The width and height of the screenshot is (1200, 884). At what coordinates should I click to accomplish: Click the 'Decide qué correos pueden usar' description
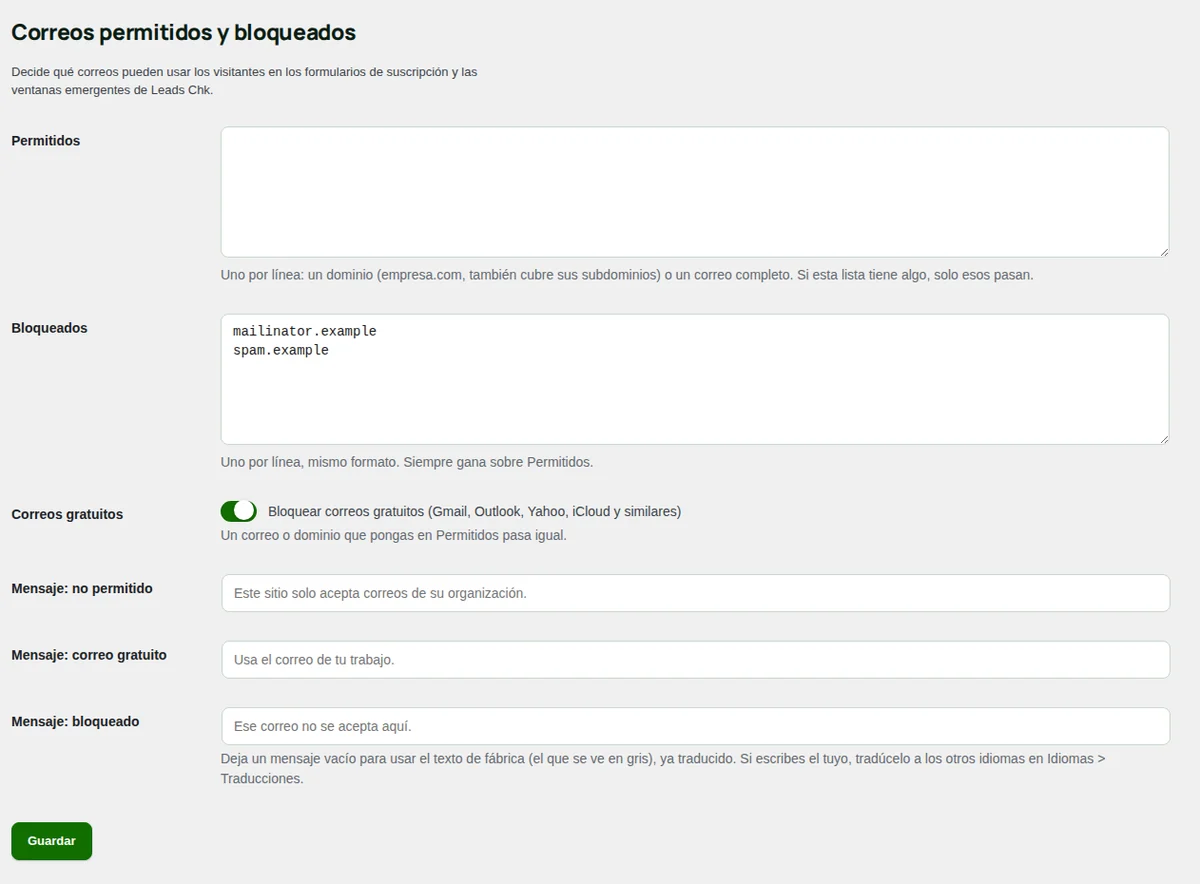point(244,81)
